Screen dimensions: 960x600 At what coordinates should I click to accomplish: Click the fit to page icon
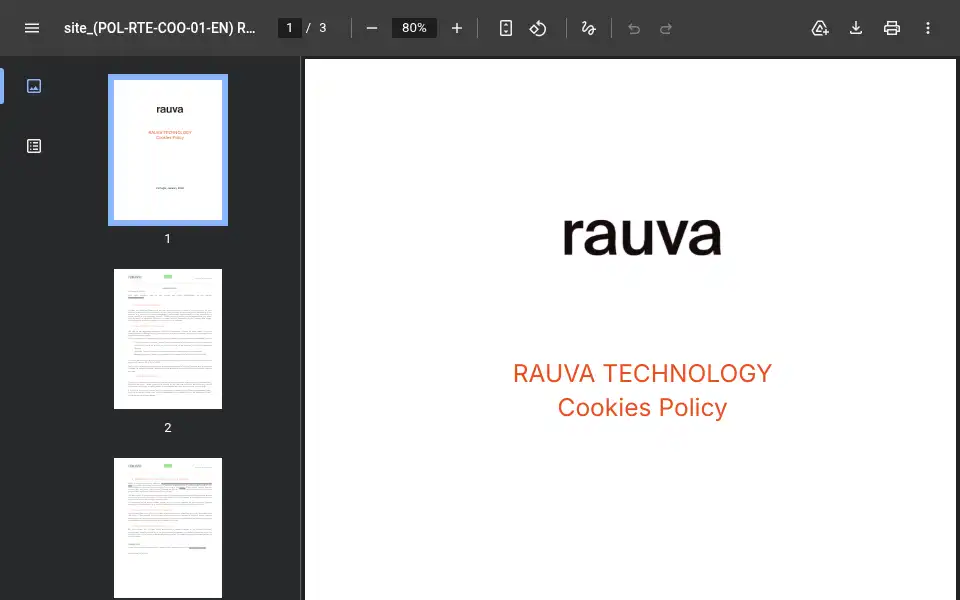pyautogui.click(x=506, y=28)
